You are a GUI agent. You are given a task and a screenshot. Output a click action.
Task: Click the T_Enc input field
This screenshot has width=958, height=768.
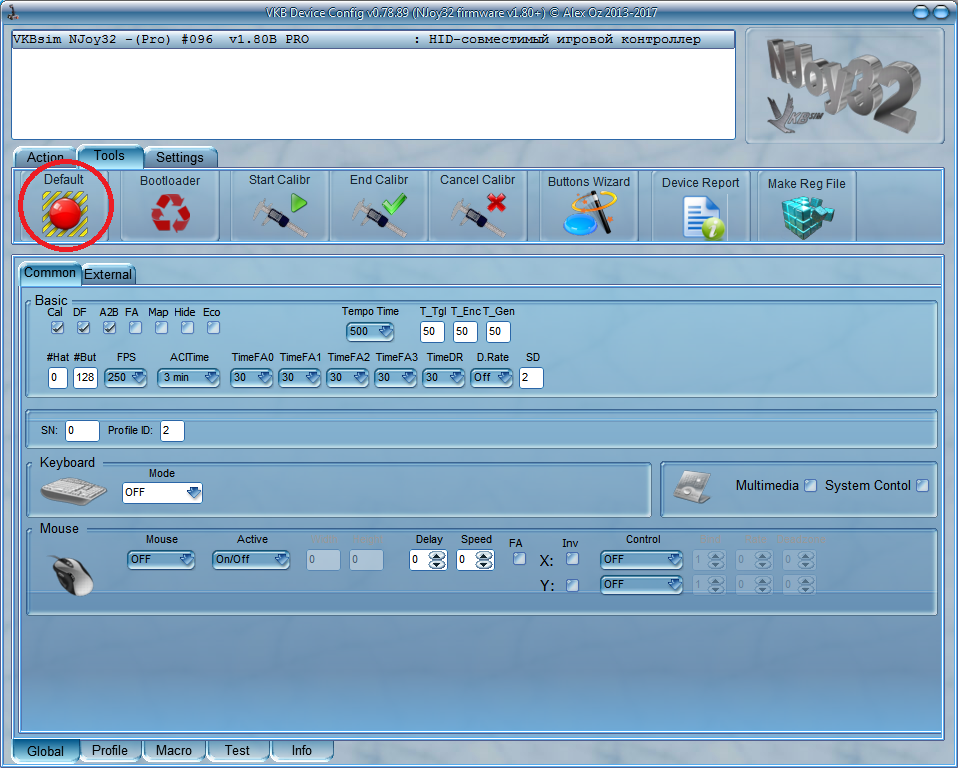(465, 332)
